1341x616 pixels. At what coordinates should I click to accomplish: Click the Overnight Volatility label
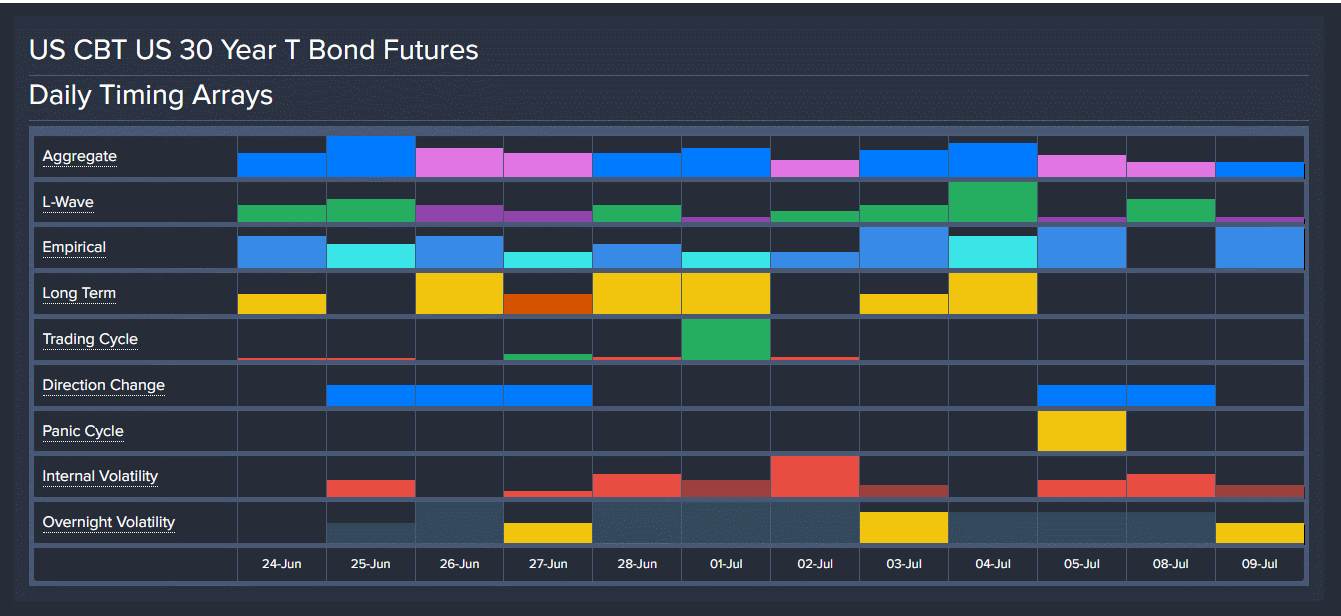tap(108, 522)
